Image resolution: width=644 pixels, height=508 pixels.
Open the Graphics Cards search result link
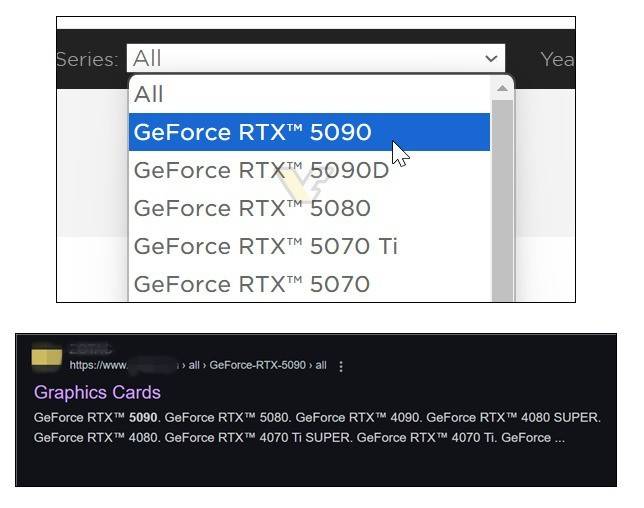click(97, 392)
